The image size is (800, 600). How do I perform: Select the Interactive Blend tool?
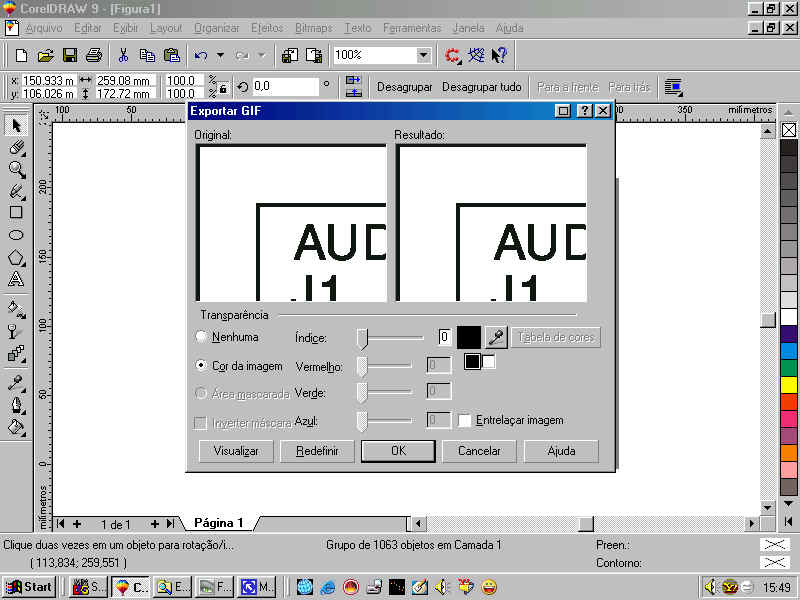pos(16,353)
